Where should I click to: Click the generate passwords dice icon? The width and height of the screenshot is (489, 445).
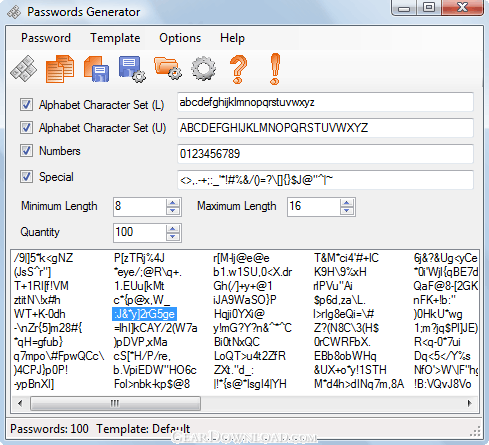23,69
